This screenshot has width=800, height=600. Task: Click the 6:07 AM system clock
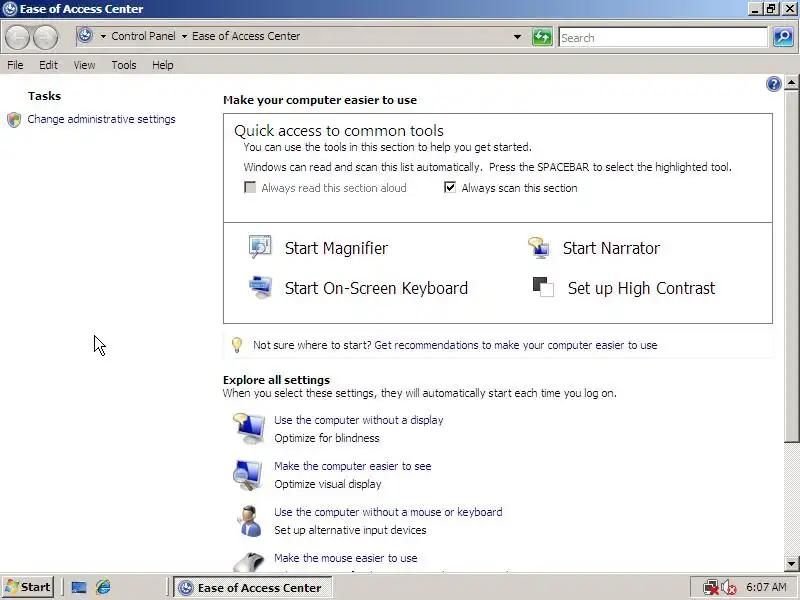pyautogui.click(x=766, y=587)
